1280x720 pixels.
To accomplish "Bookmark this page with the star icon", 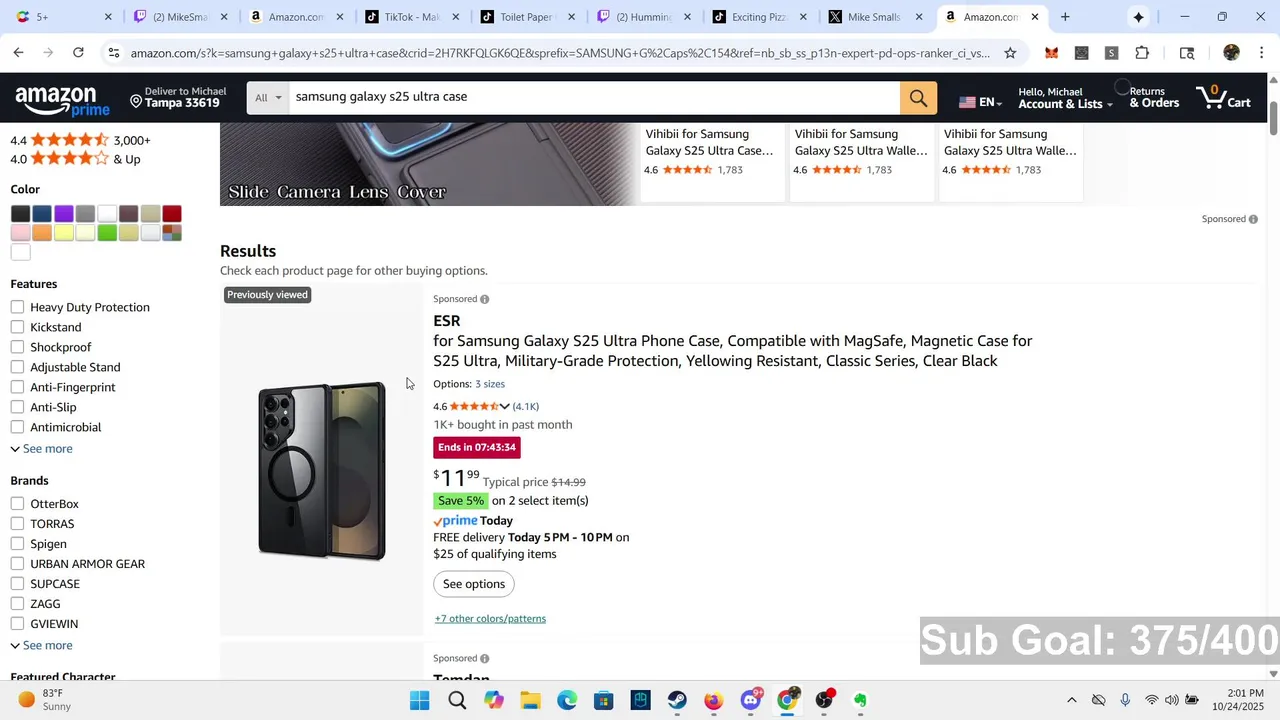I will pyautogui.click(x=1010, y=53).
